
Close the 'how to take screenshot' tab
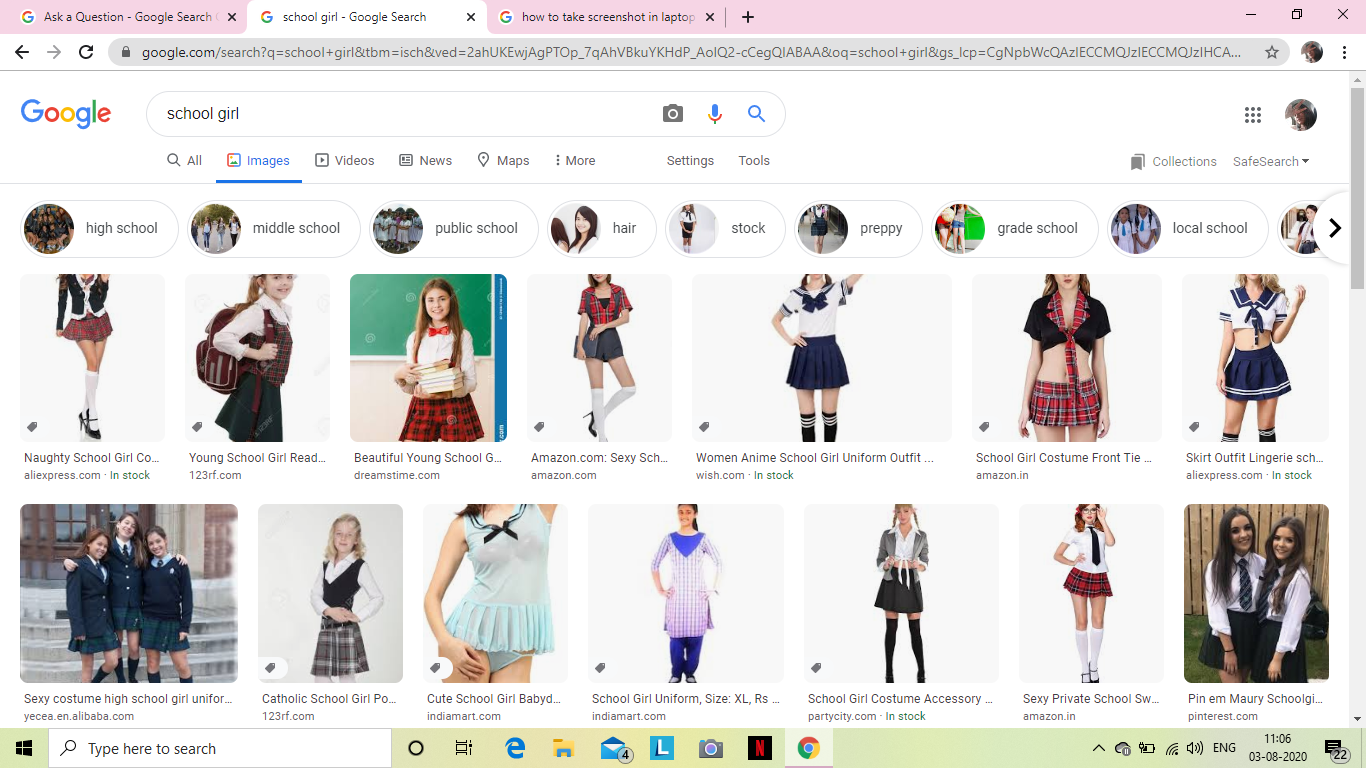click(x=711, y=17)
